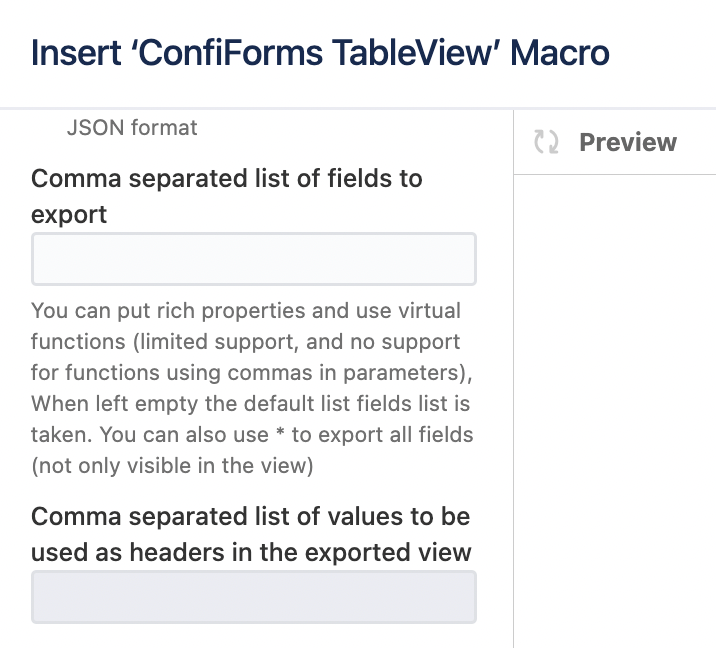
Task: Click the empty preview pane area
Action: (x=615, y=411)
